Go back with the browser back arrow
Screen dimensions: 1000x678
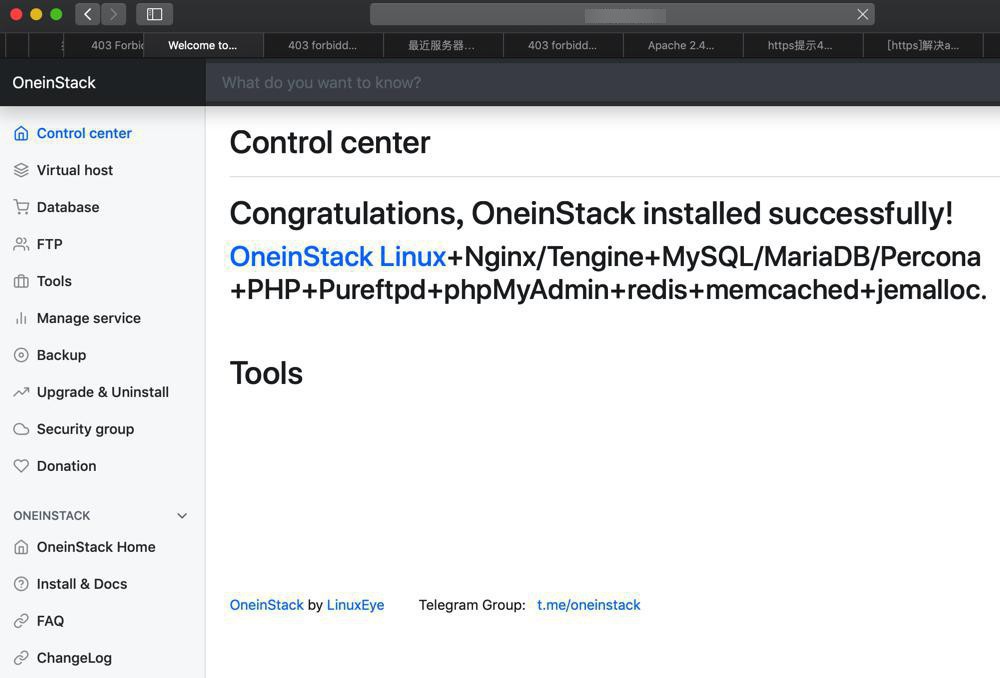[x=88, y=14]
